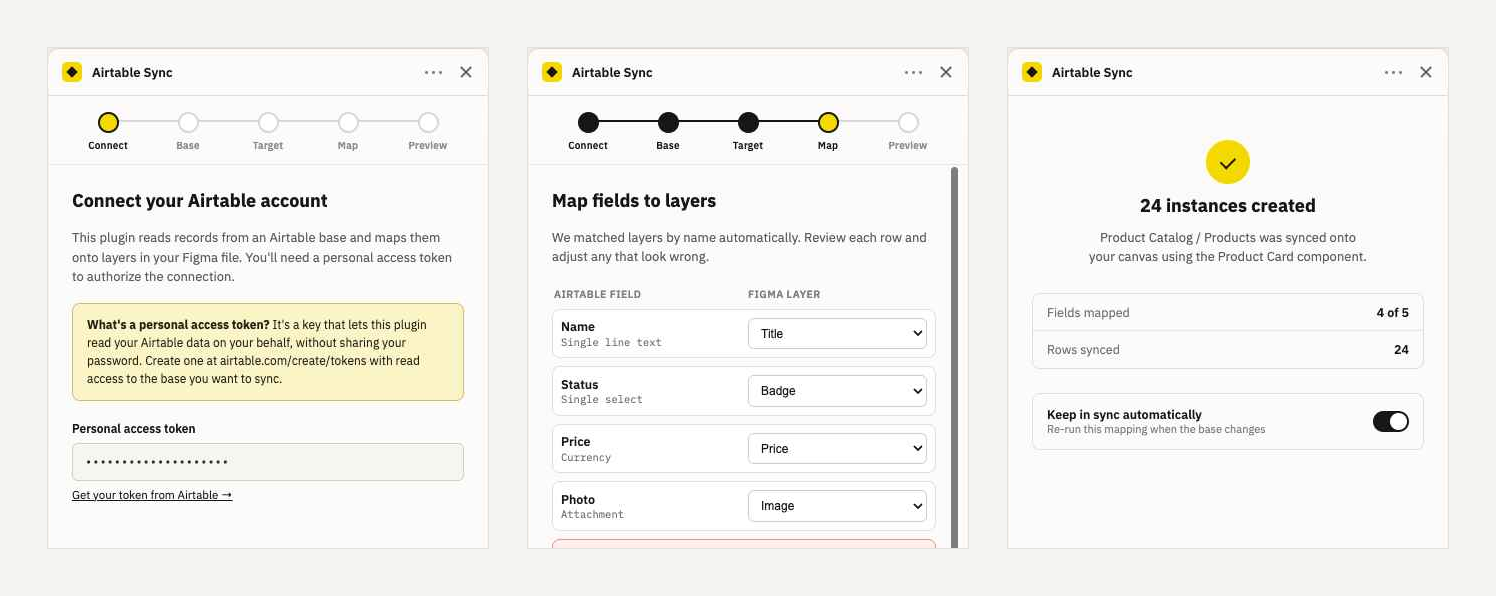Image resolution: width=1496 pixels, height=596 pixels.
Task: Click the Map fields to layers heading
Action: [x=634, y=201]
